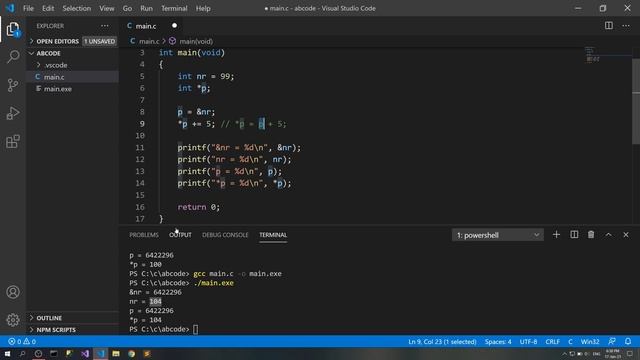Viewport: 640px width, 360px height.
Task: Change encoding via UTF-8 status item
Action: (x=528, y=342)
